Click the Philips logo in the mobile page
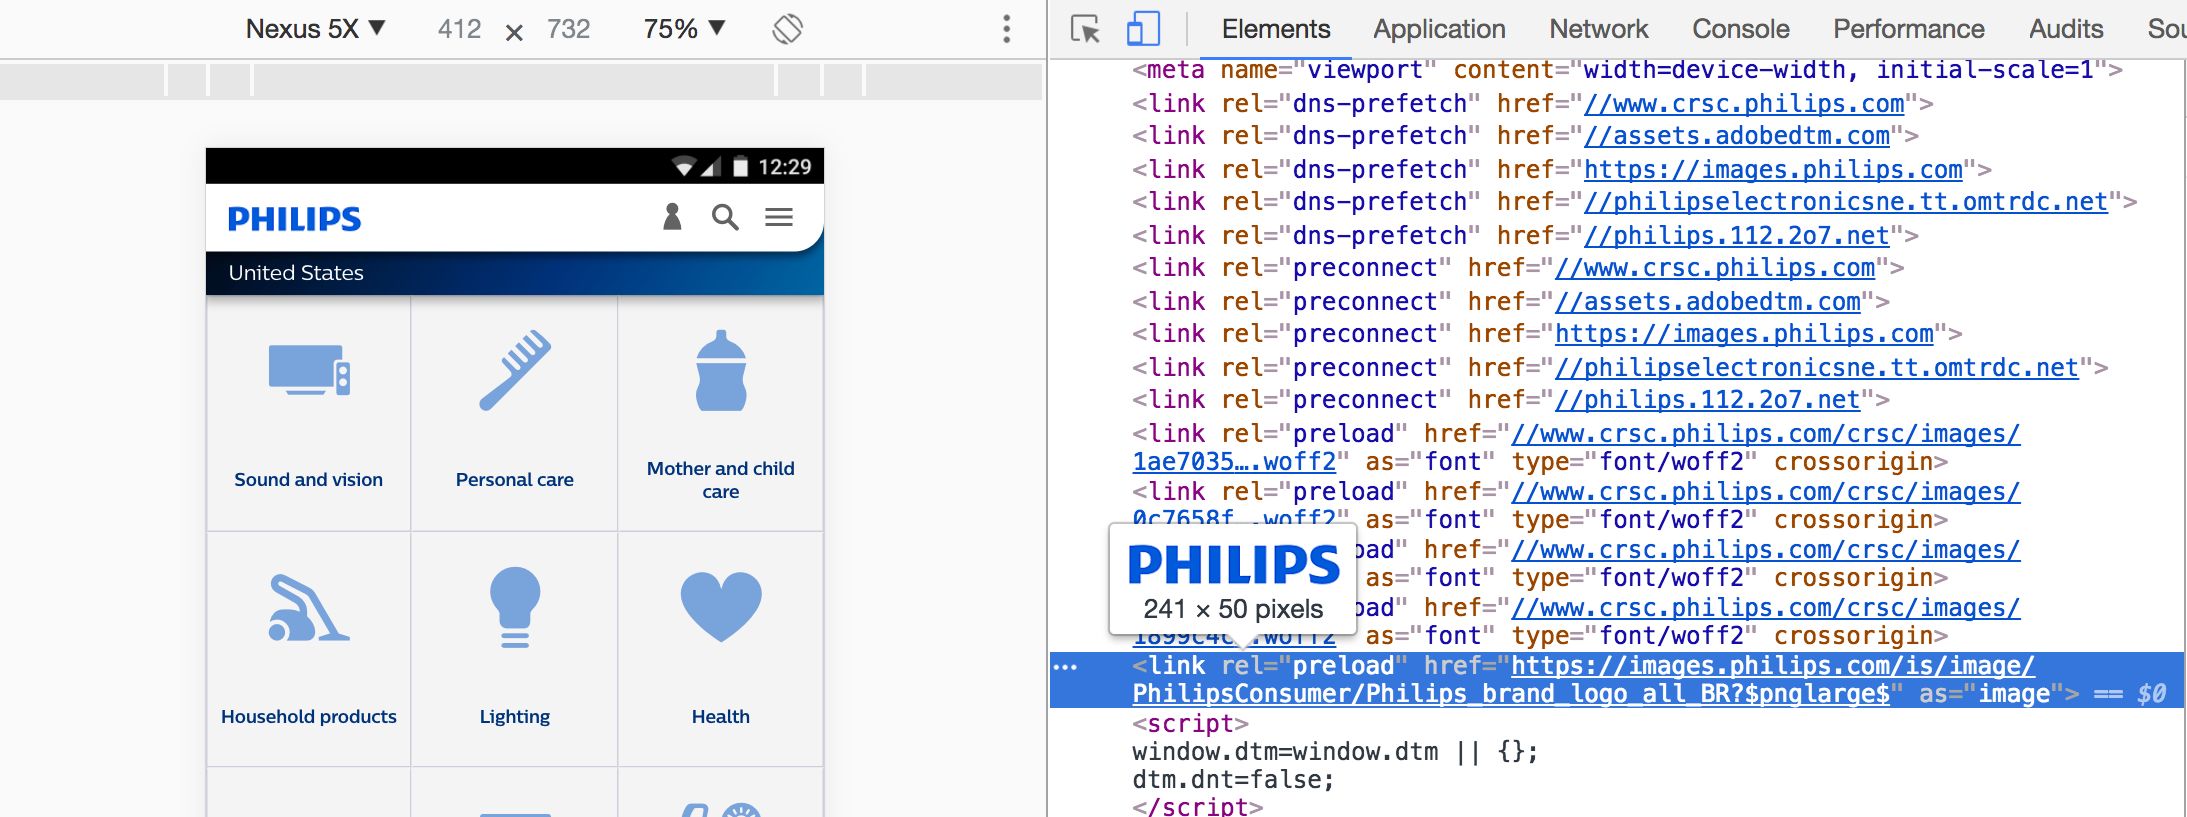 click(x=294, y=219)
